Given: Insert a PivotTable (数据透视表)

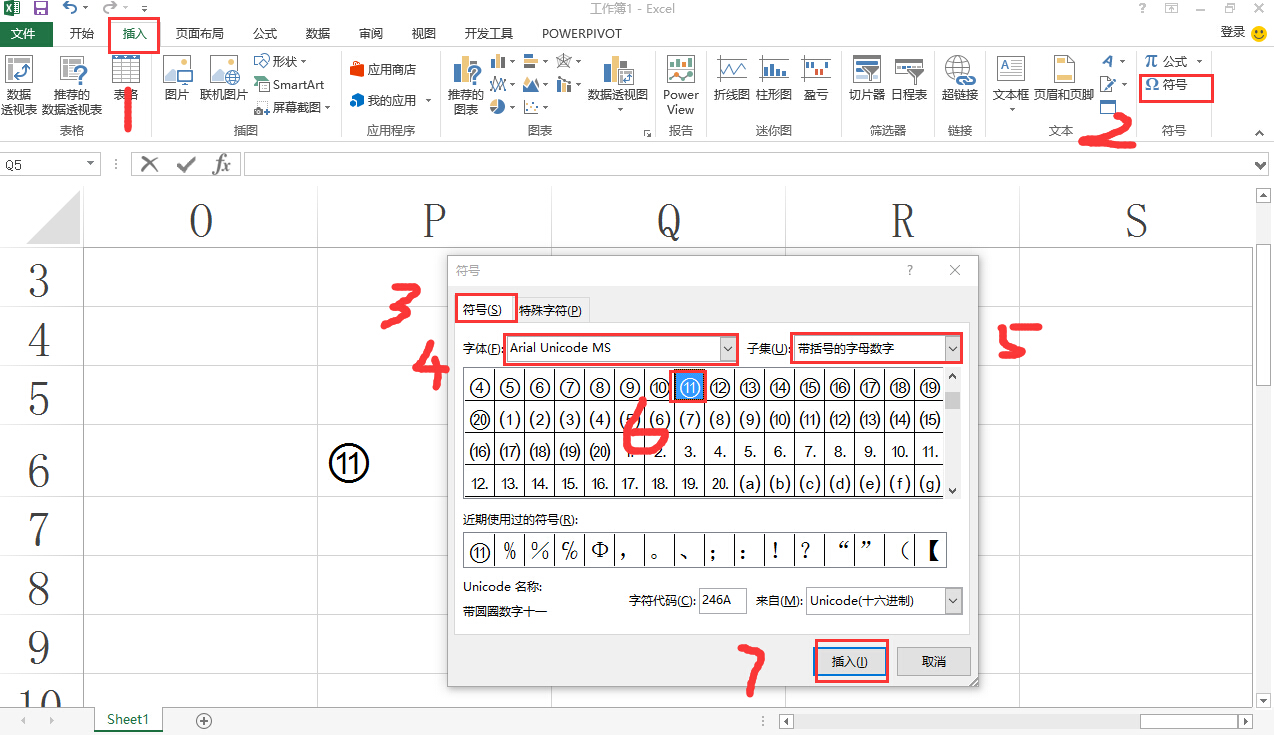Looking at the screenshot, I should [19, 85].
